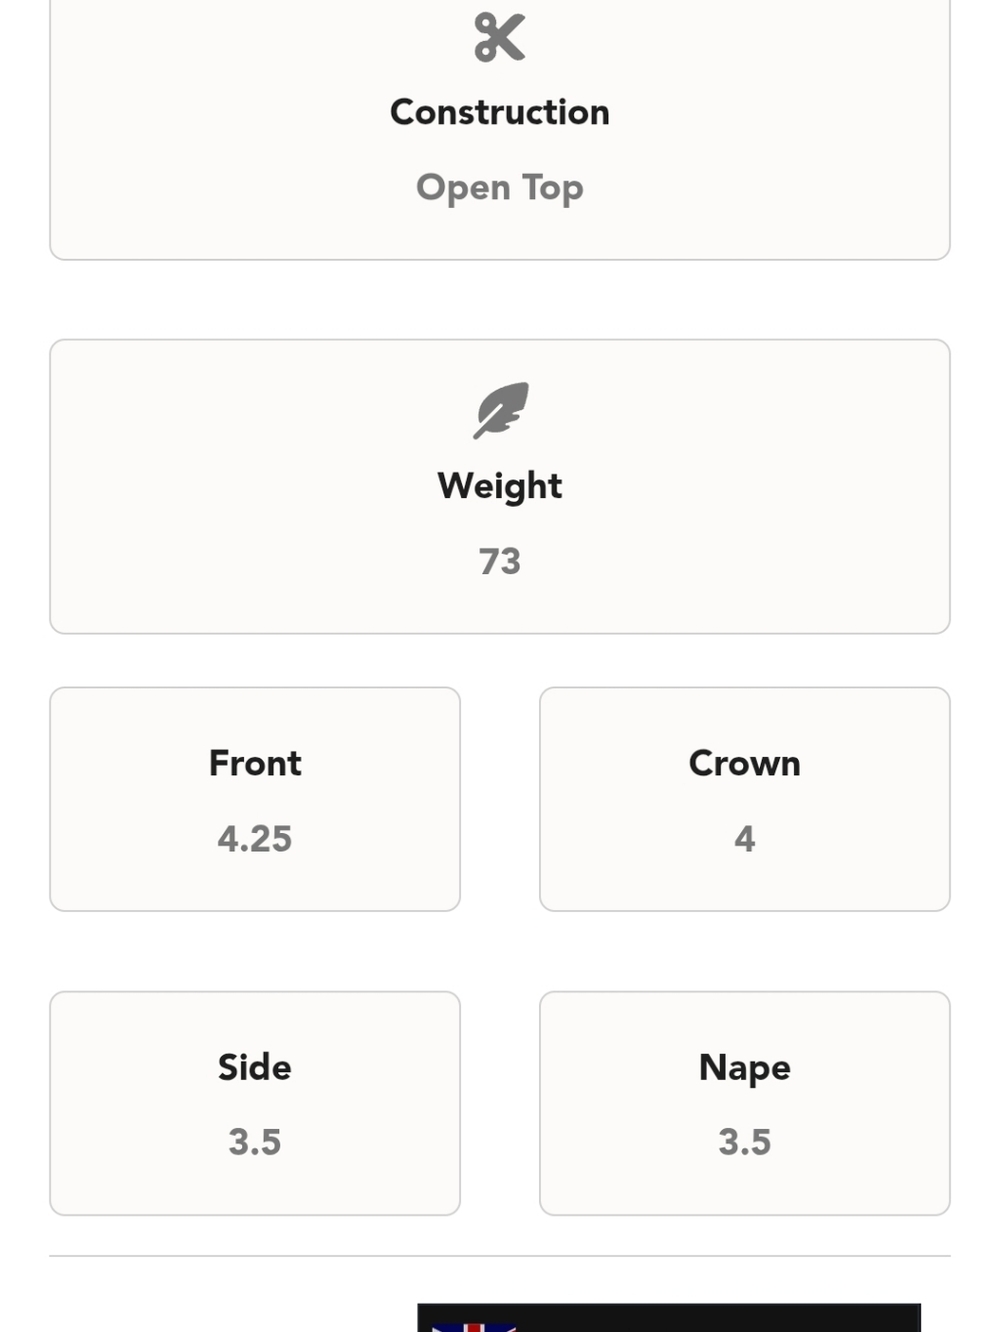Click the feather Weight icon
The height and width of the screenshot is (1332, 1000).
coord(500,410)
